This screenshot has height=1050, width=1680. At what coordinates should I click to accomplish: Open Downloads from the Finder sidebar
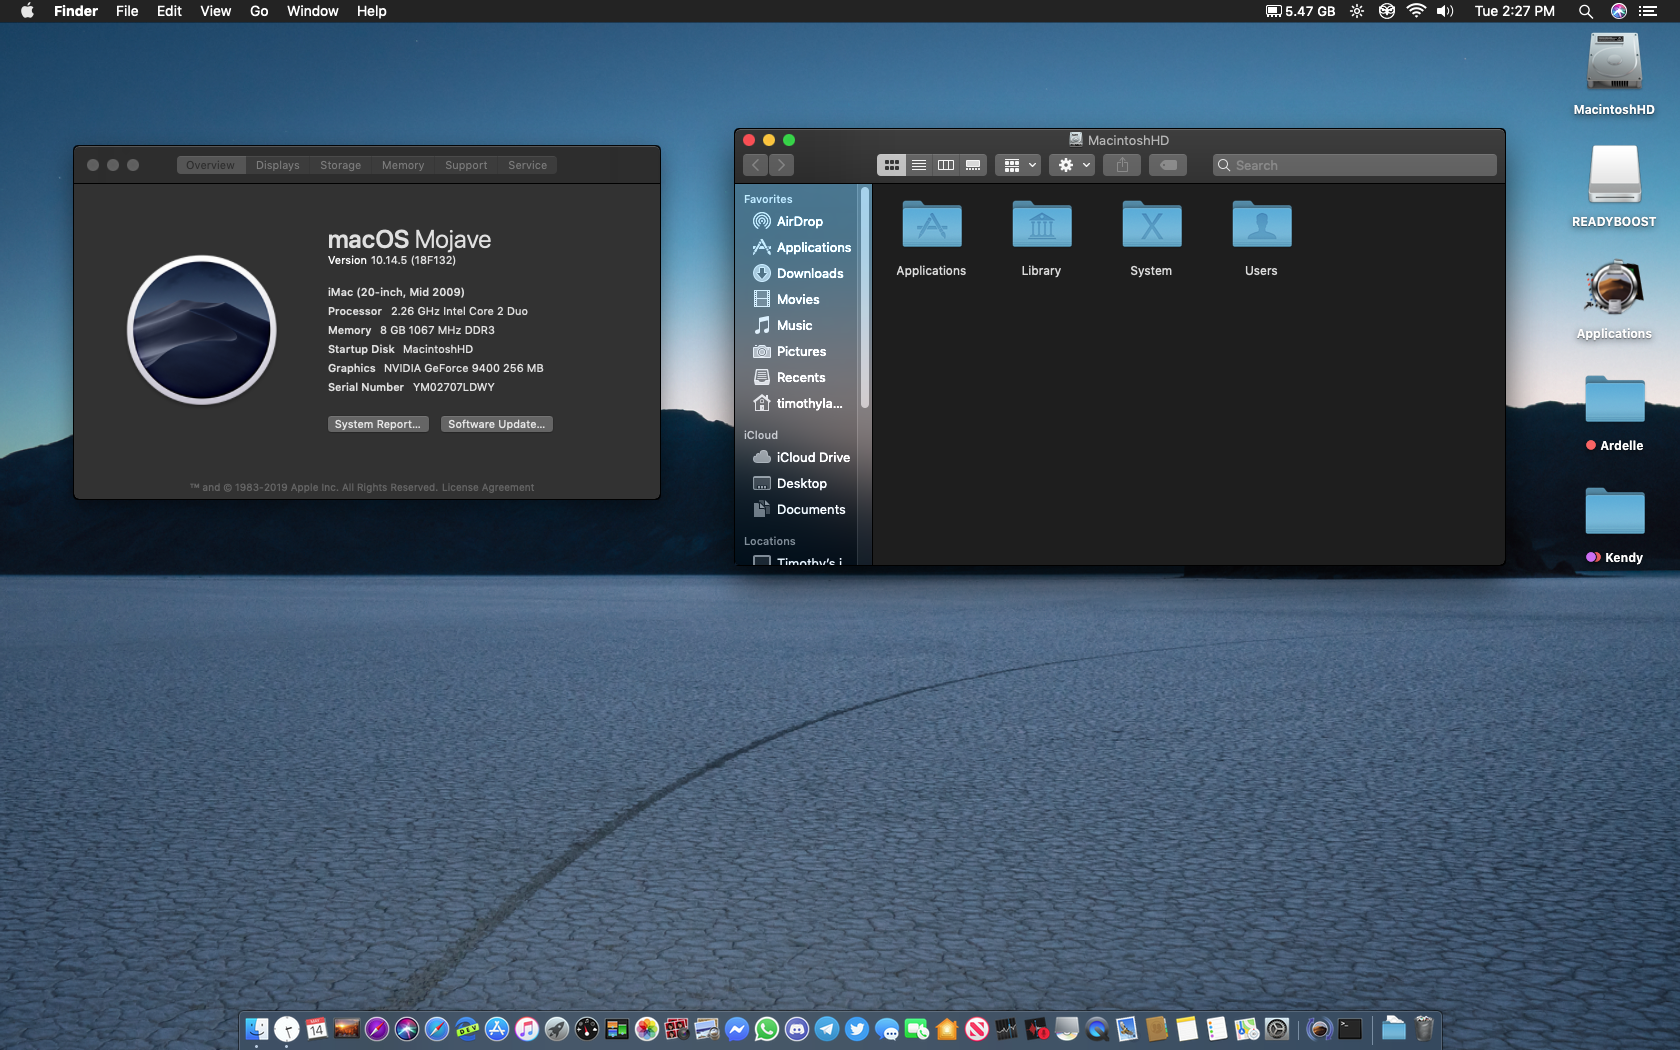[x=798, y=273]
